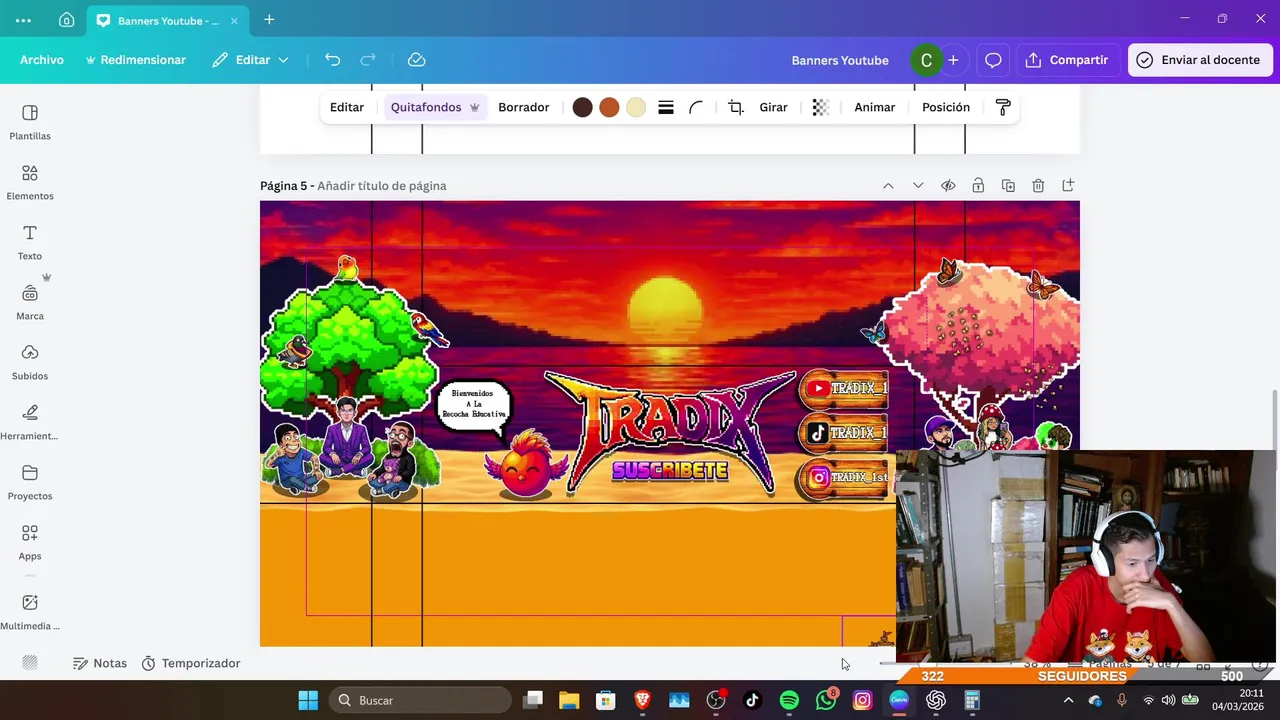Delete page 5 with the trash icon
This screenshot has width=1280, height=720.
coord(1038,186)
